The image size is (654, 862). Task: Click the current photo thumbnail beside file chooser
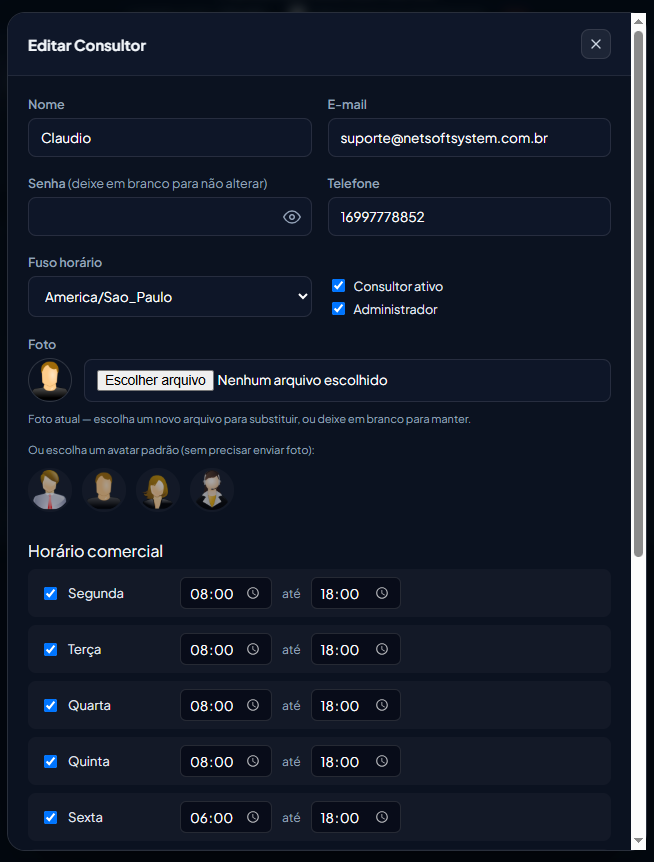(50, 380)
